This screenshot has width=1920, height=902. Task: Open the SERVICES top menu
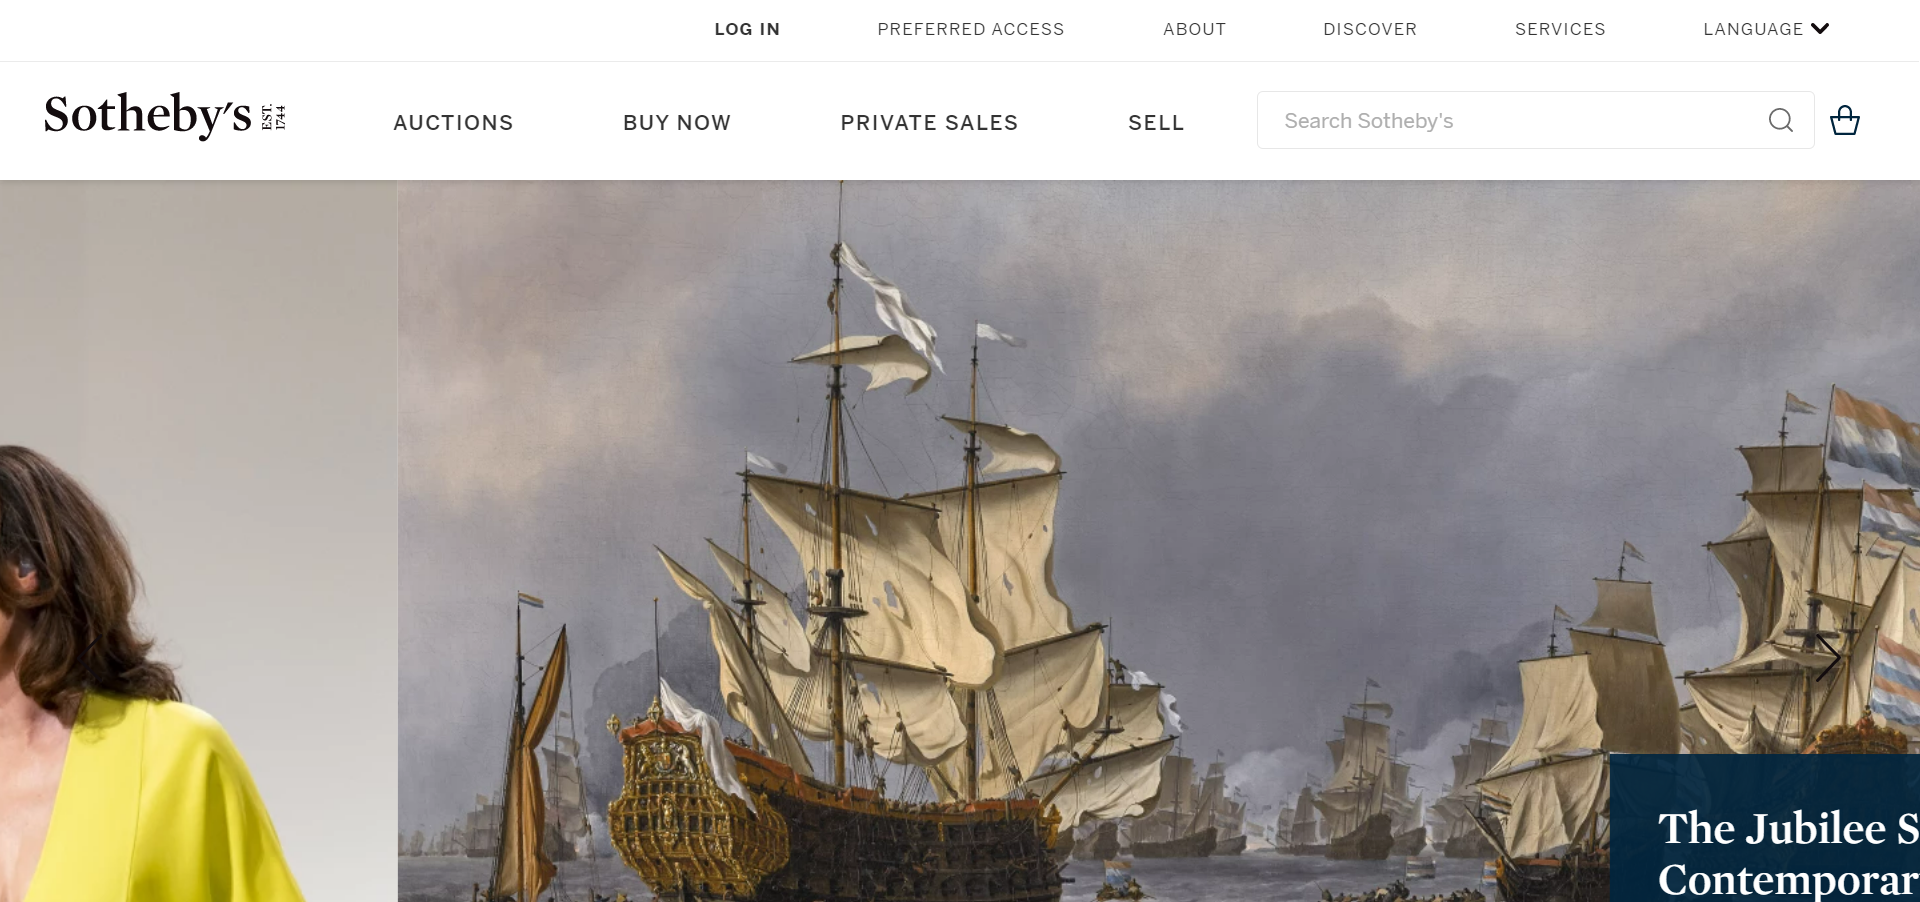coord(1560,29)
